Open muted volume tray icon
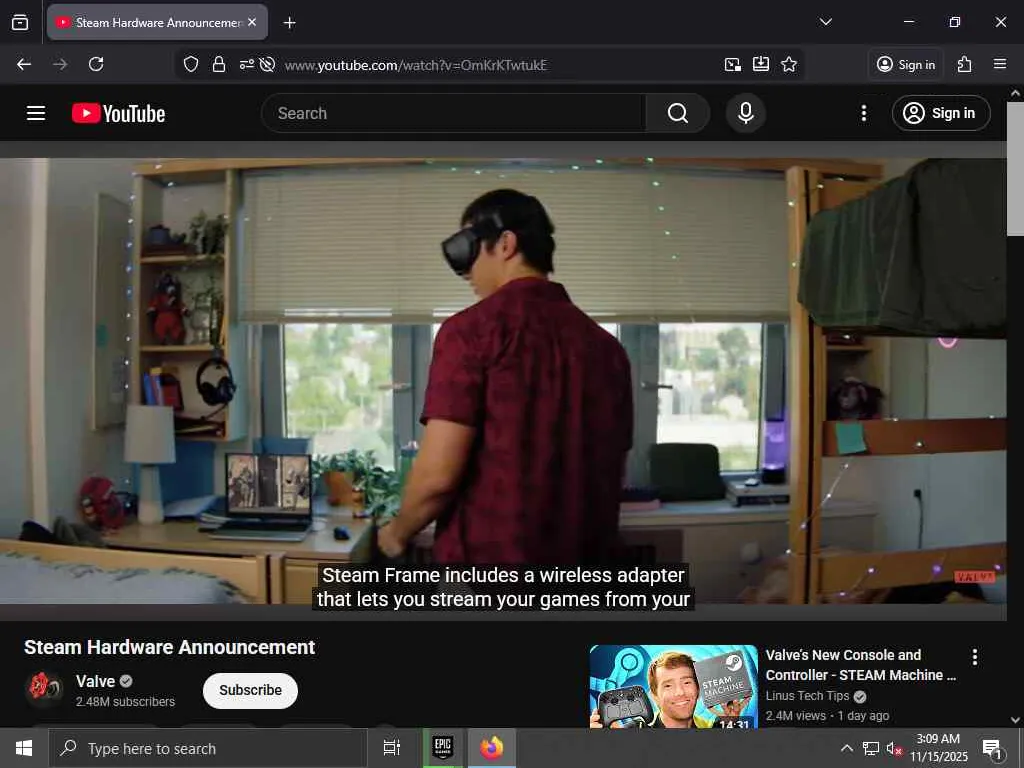Viewport: 1024px width, 768px height. (894, 748)
